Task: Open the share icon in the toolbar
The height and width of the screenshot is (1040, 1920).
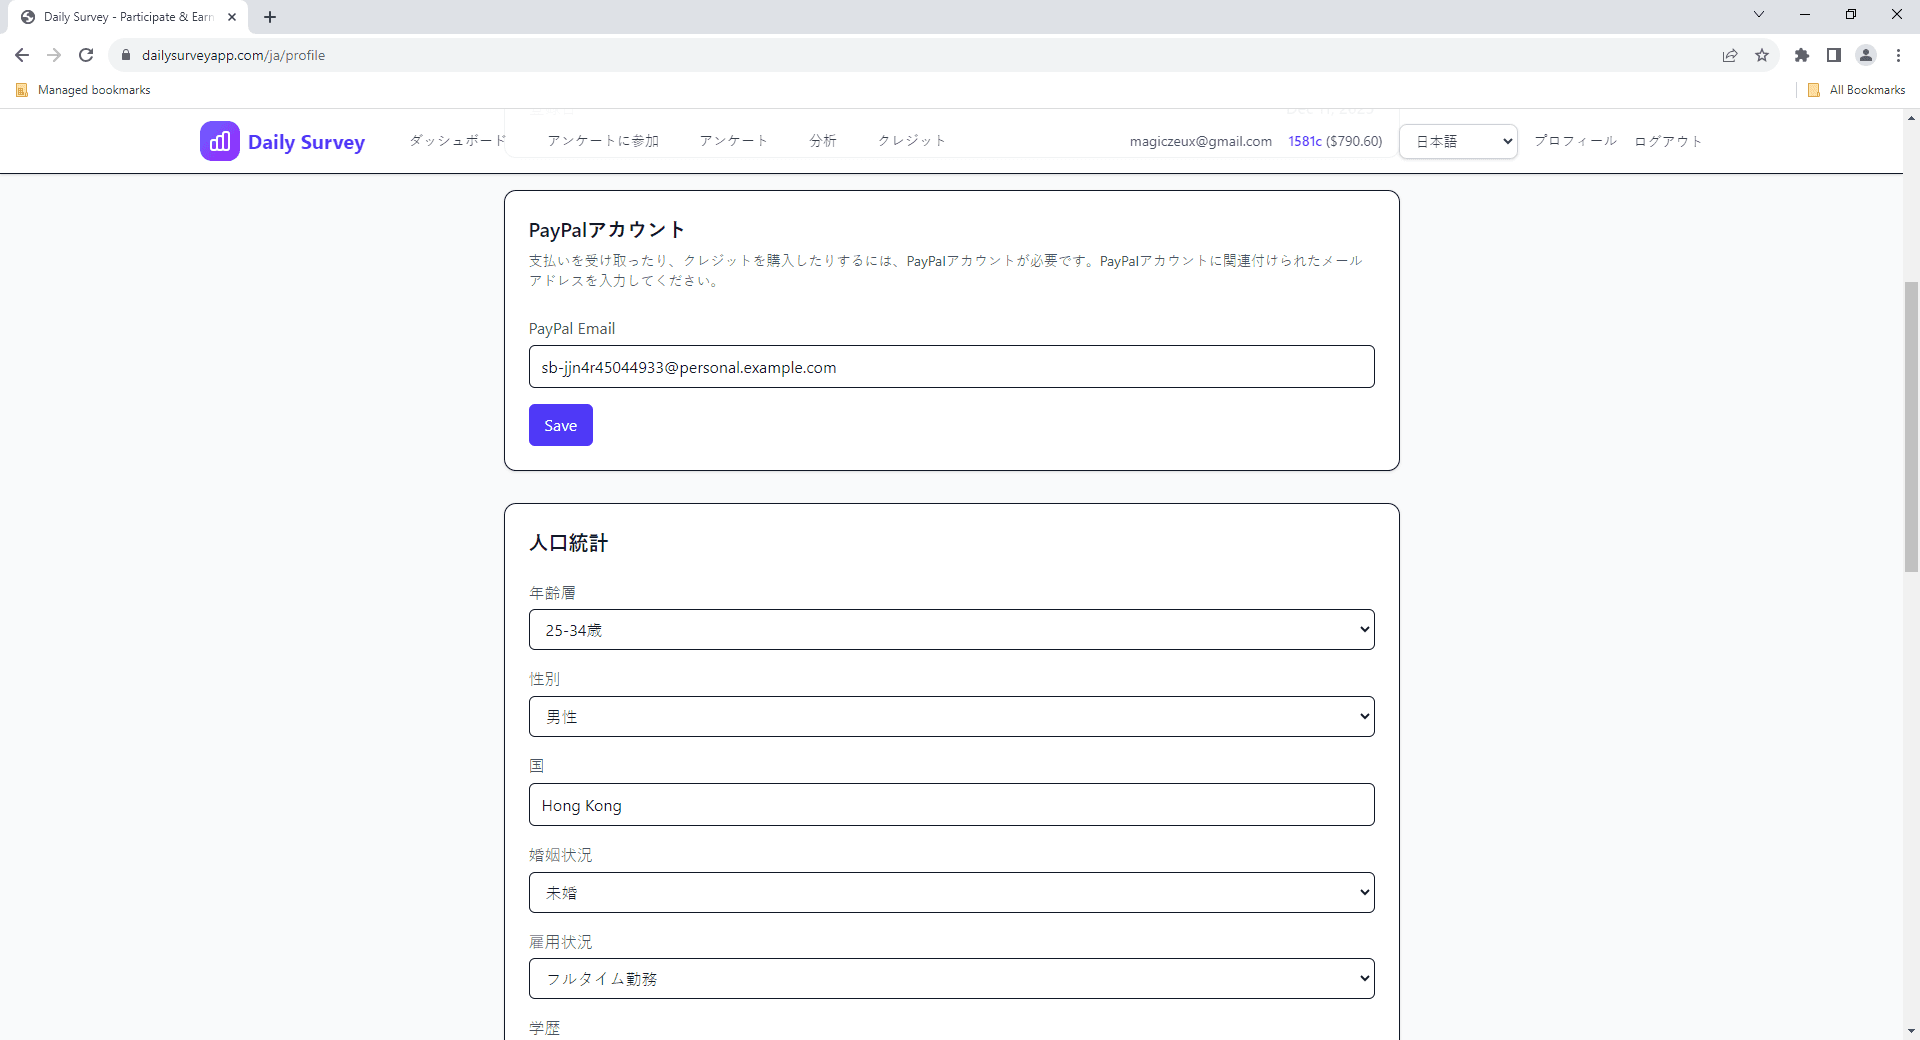Action: click(x=1730, y=55)
